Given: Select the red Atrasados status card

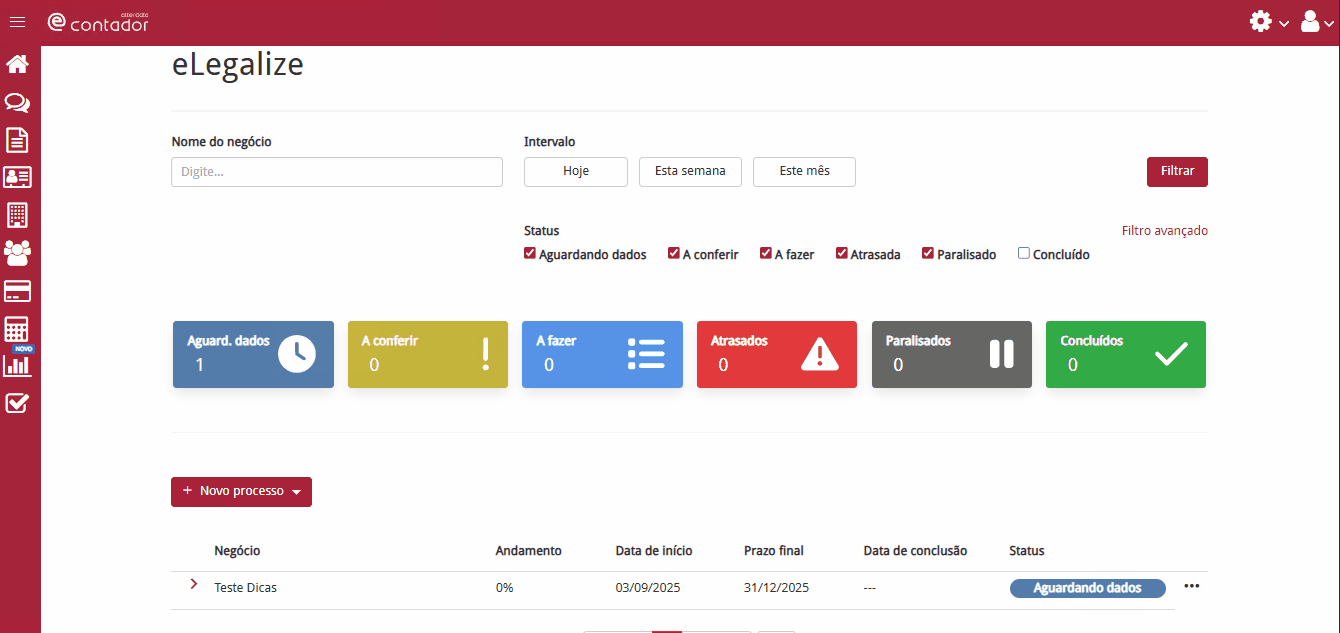Looking at the screenshot, I should 776,354.
